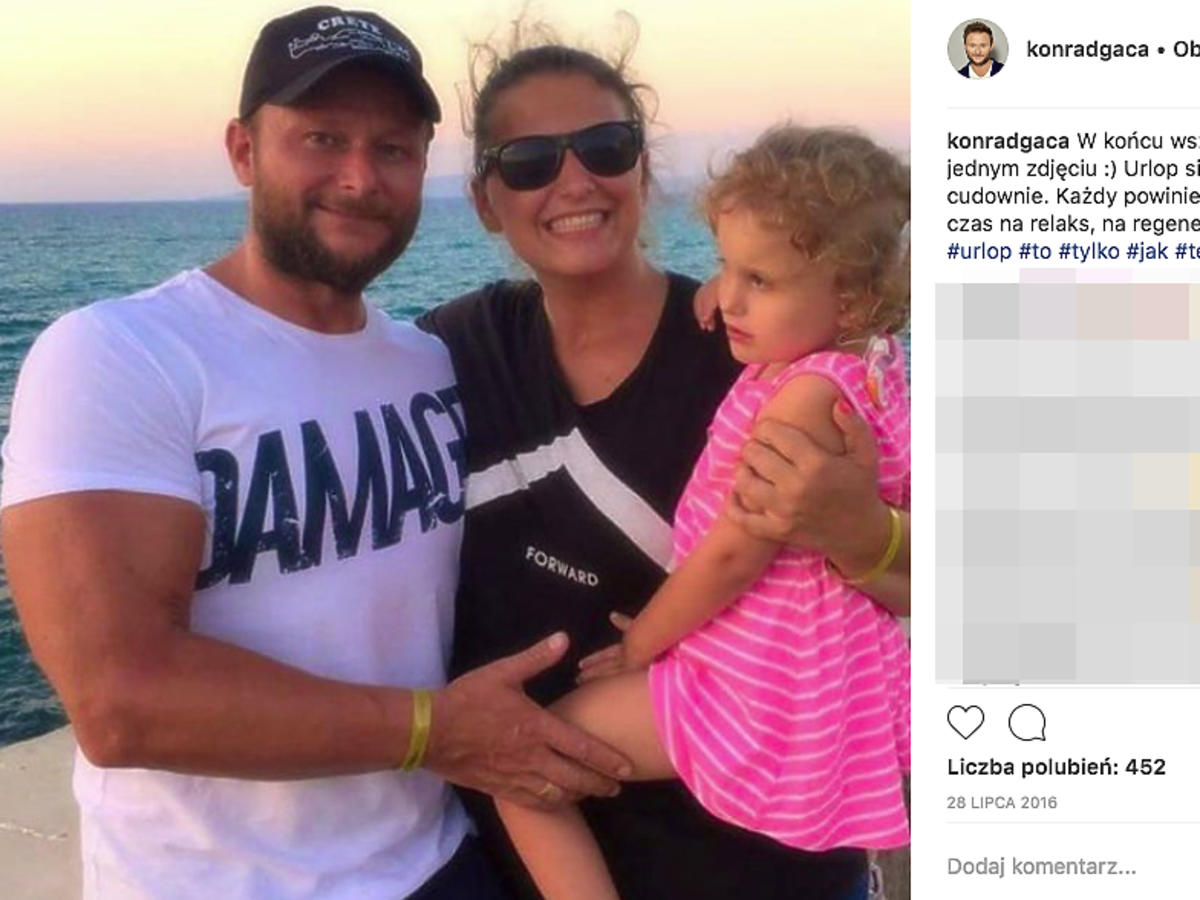Open the 28 LIPCA 2016 post date link

(1002, 803)
